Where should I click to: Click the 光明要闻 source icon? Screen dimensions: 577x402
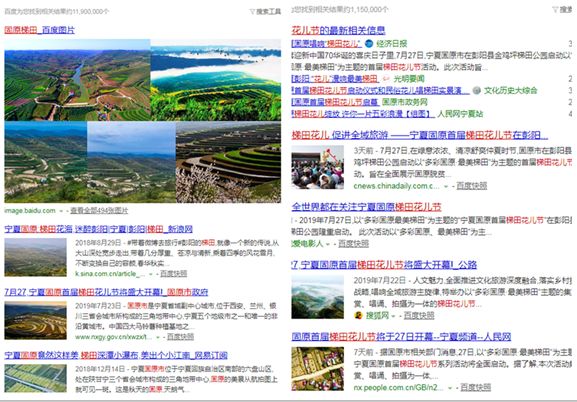385,78
